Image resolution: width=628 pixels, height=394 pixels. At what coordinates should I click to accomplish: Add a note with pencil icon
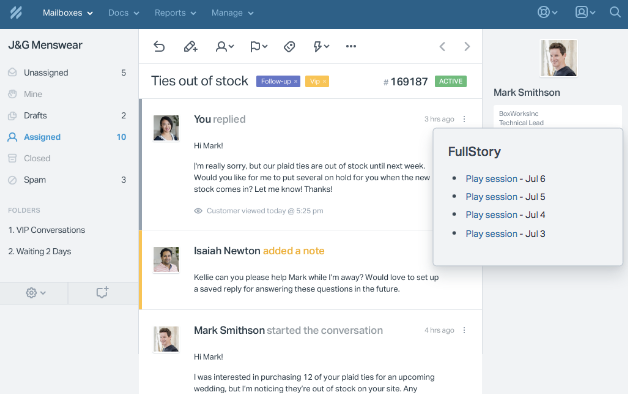tap(190, 46)
